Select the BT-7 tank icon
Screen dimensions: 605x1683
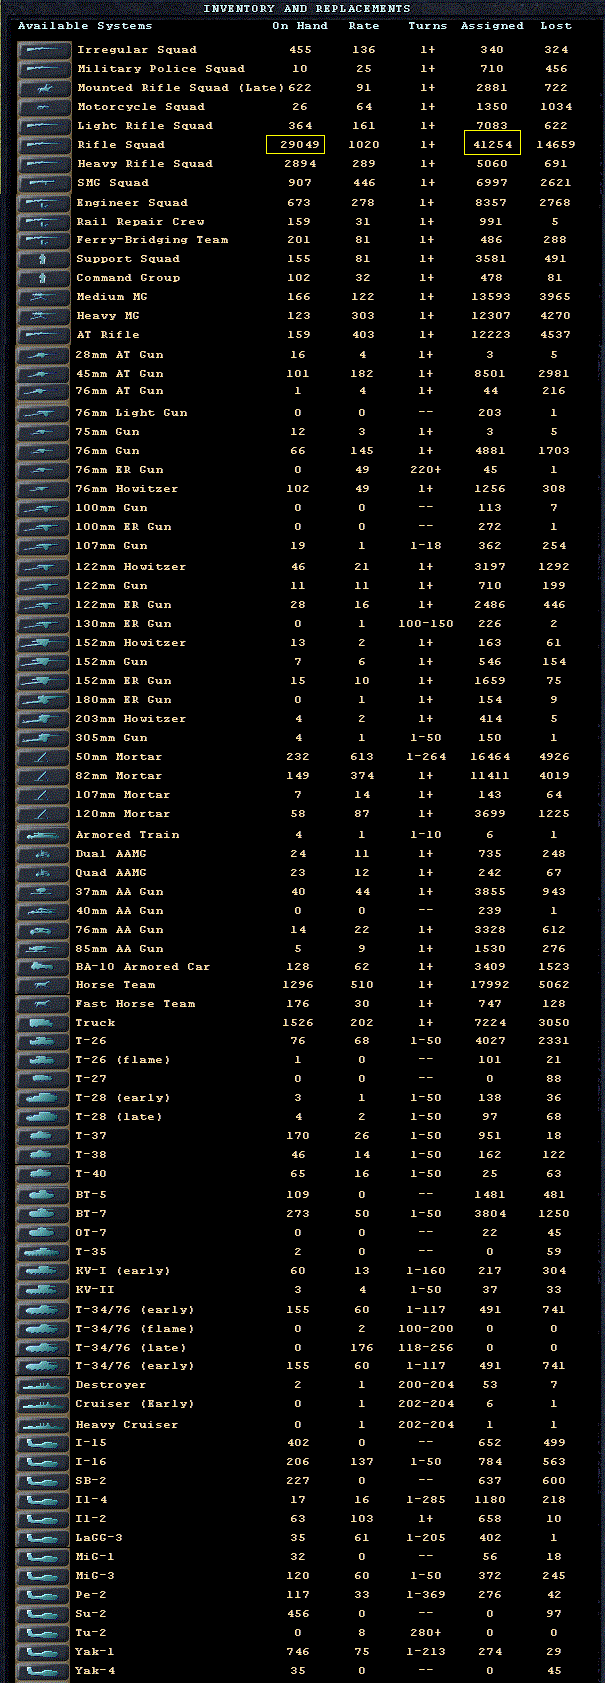(44, 1213)
